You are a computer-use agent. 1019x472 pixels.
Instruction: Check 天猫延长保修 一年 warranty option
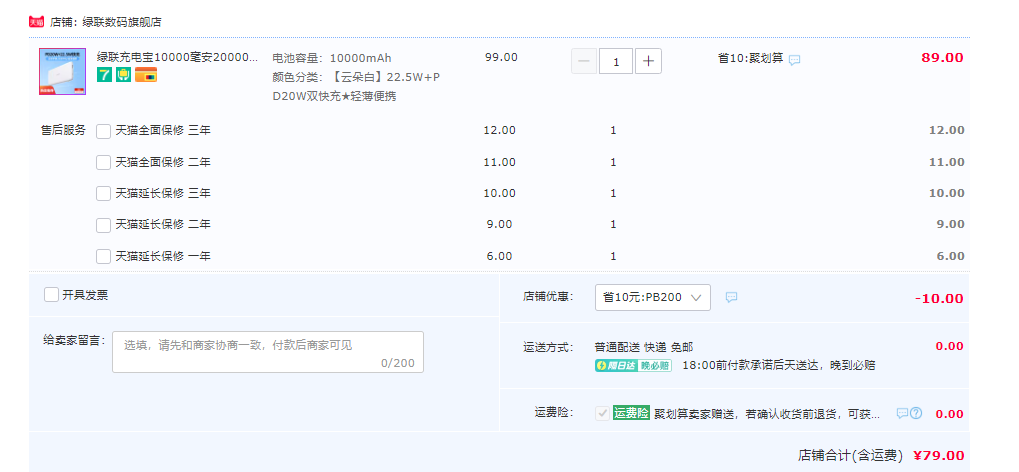(x=103, y=256)
